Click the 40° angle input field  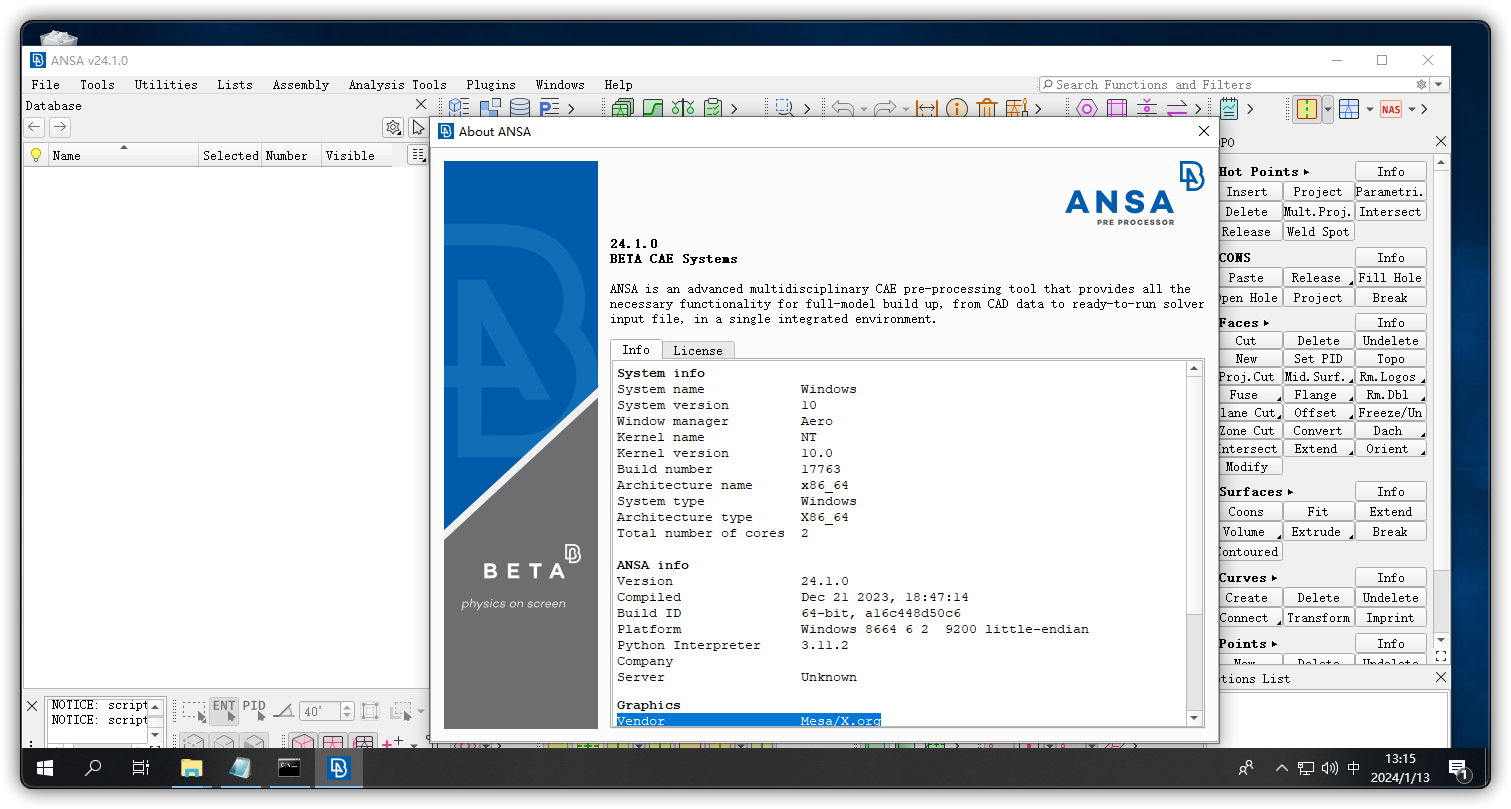coord(320,711)
